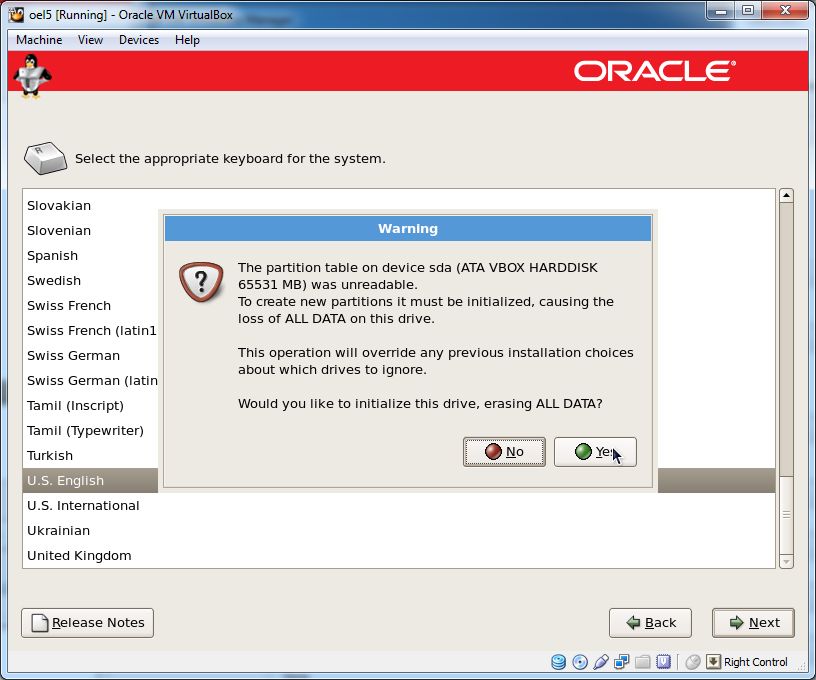Click the keyboard list scrollbar thumb
This screenshot has height=680, width=816.
coord(786,515)
